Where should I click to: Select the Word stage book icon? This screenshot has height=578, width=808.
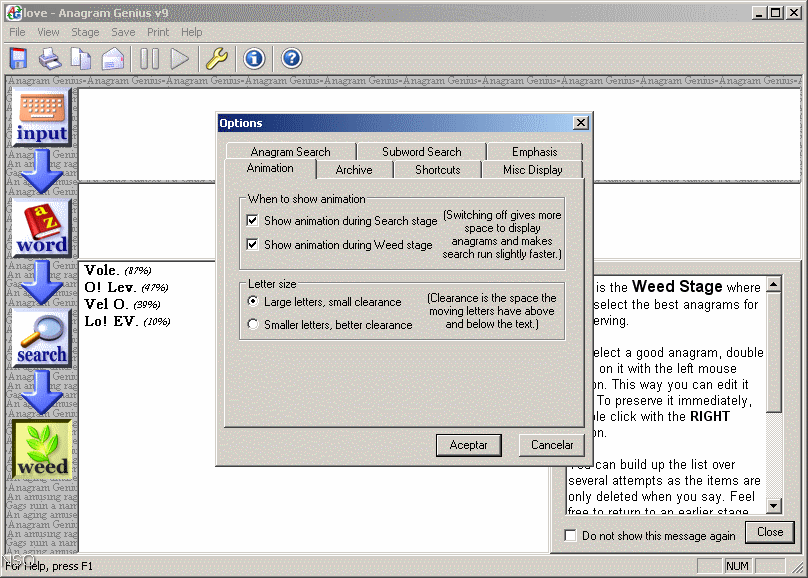42,227
